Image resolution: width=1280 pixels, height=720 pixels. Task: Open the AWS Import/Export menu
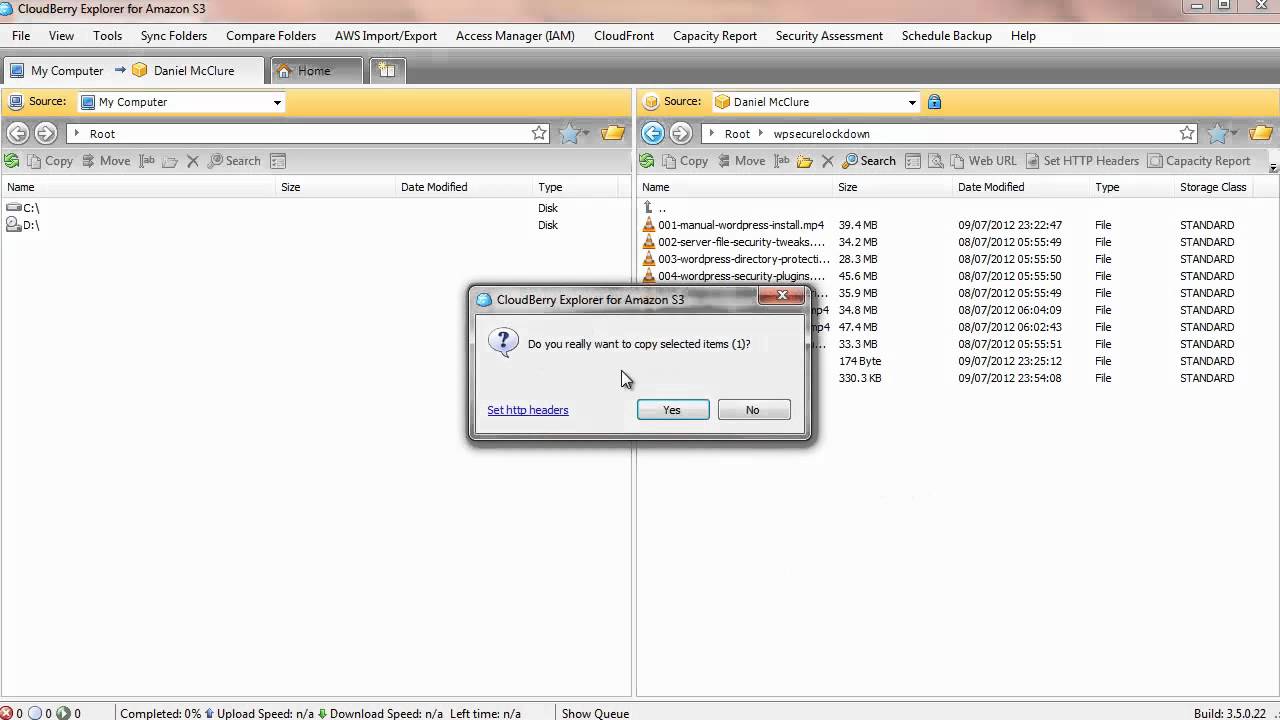tap(386, 35)
